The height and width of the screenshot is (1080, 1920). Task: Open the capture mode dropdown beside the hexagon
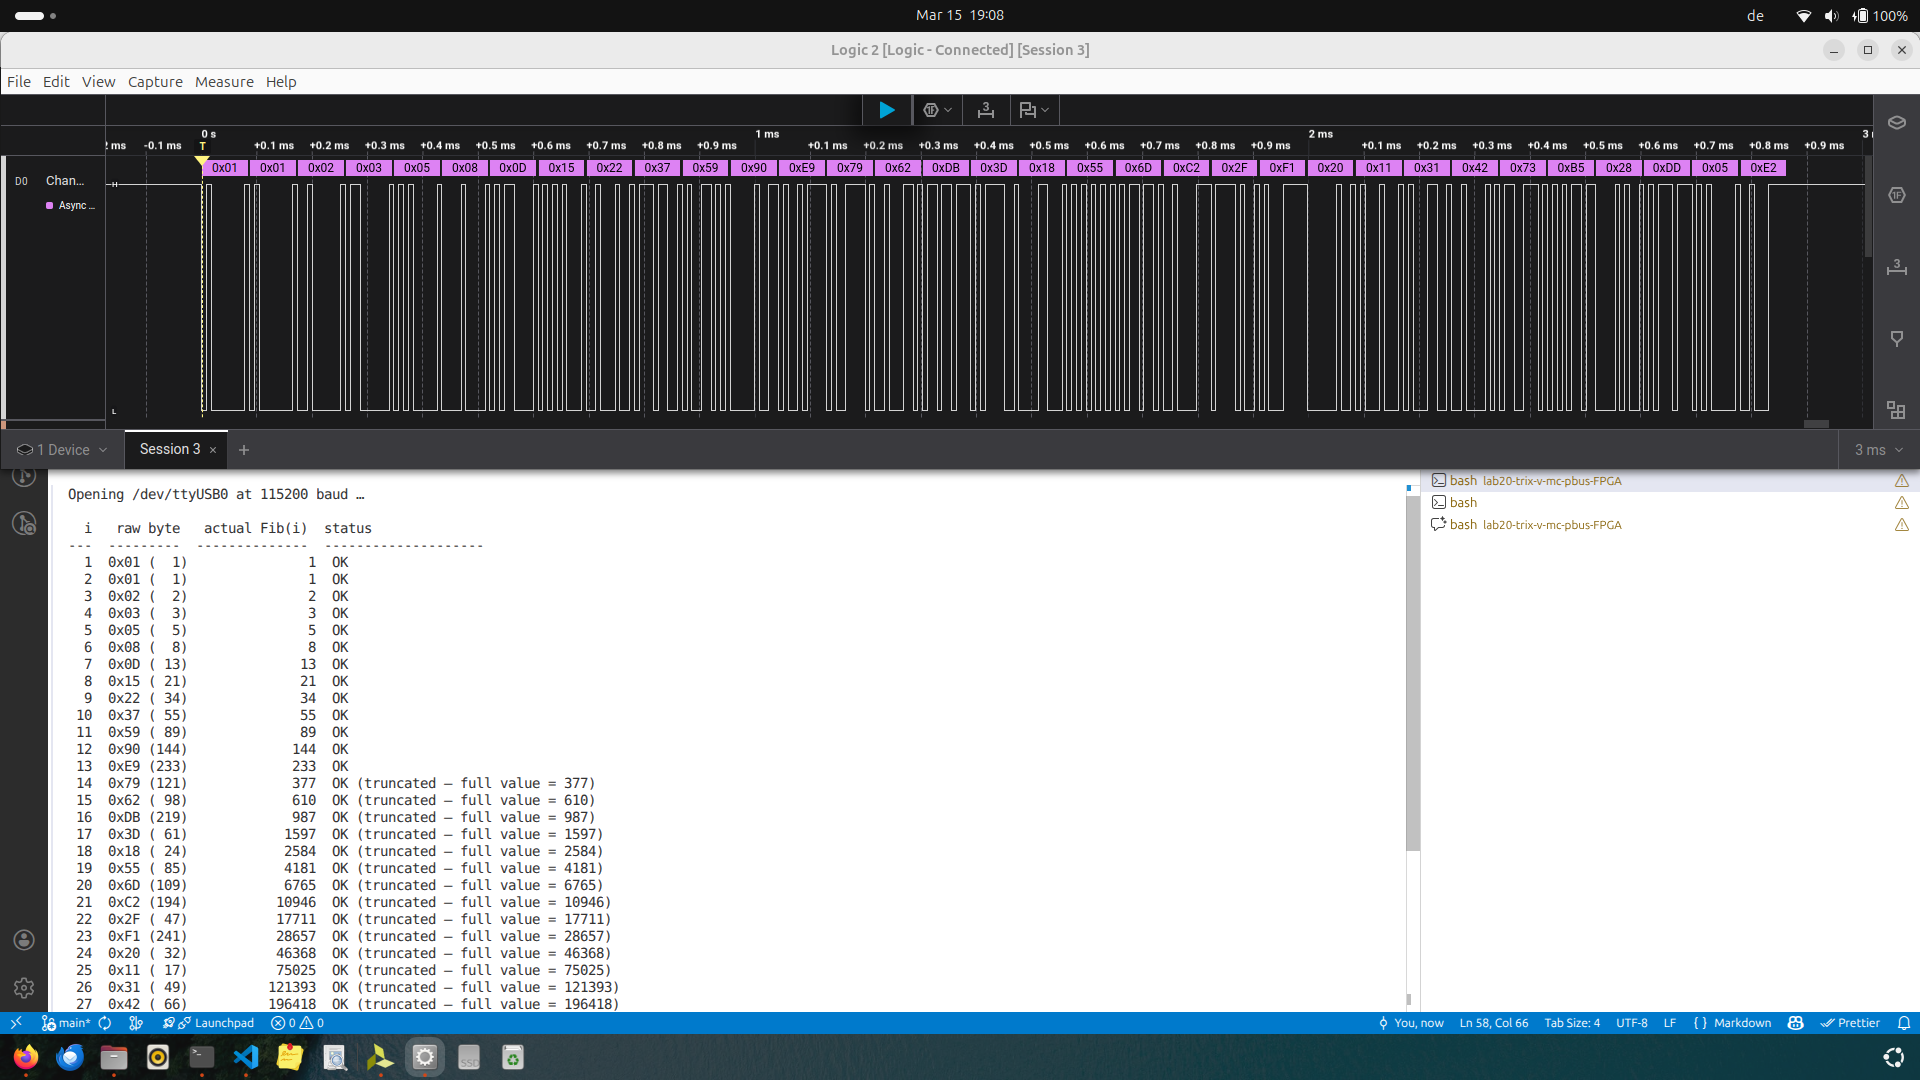coord(948,110)
